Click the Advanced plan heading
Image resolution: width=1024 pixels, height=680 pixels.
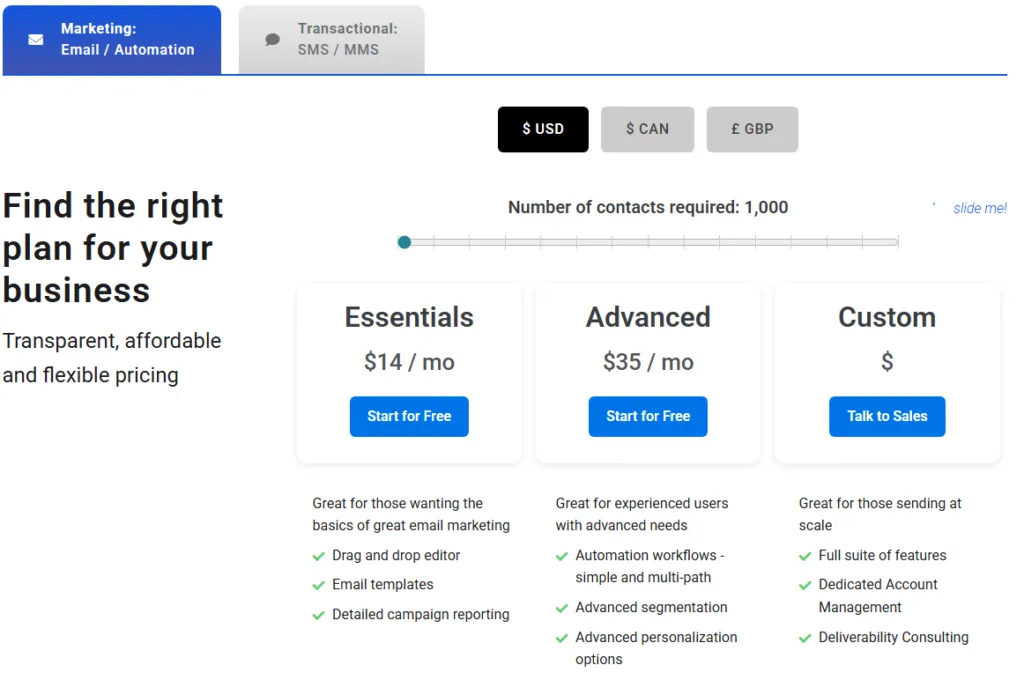point(648,317)
